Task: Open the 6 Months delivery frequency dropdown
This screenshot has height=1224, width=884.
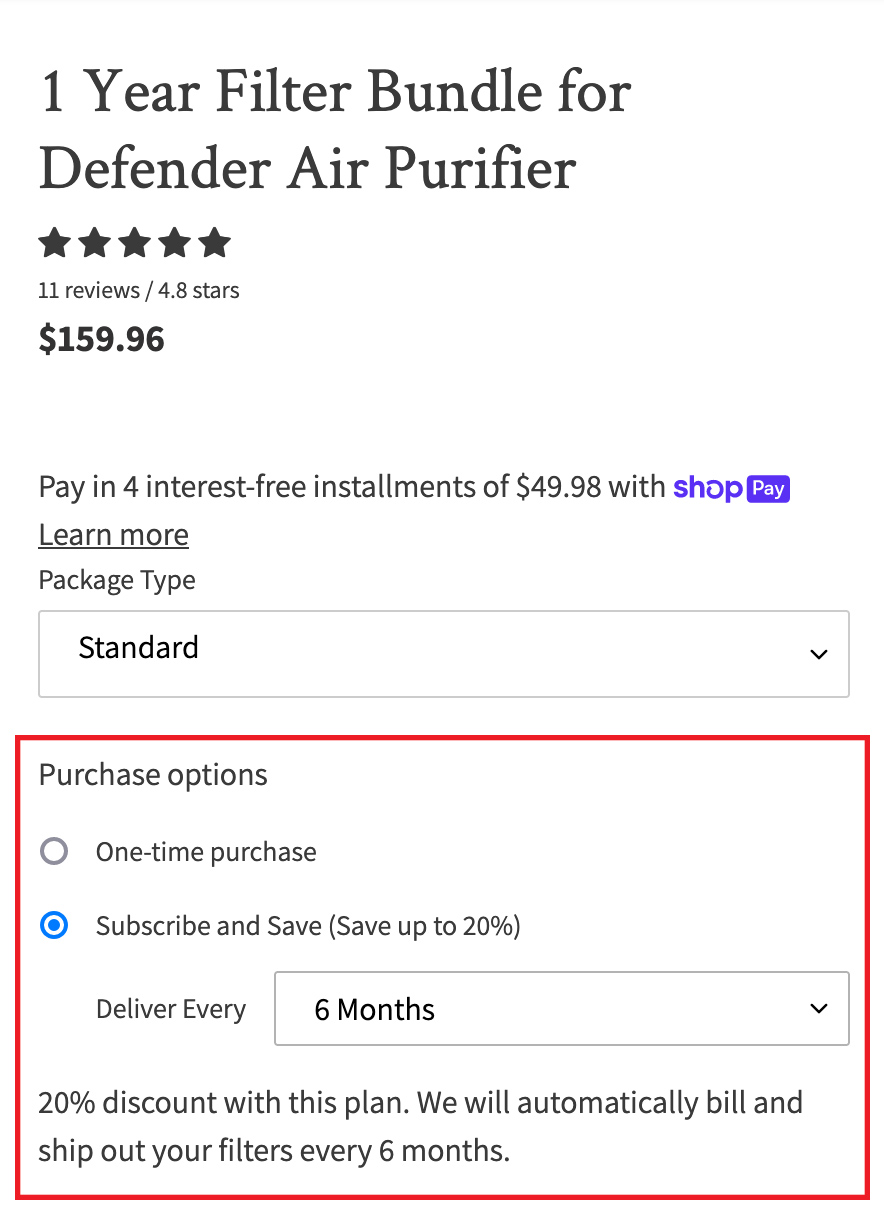Action: (x=562, y=1008)
